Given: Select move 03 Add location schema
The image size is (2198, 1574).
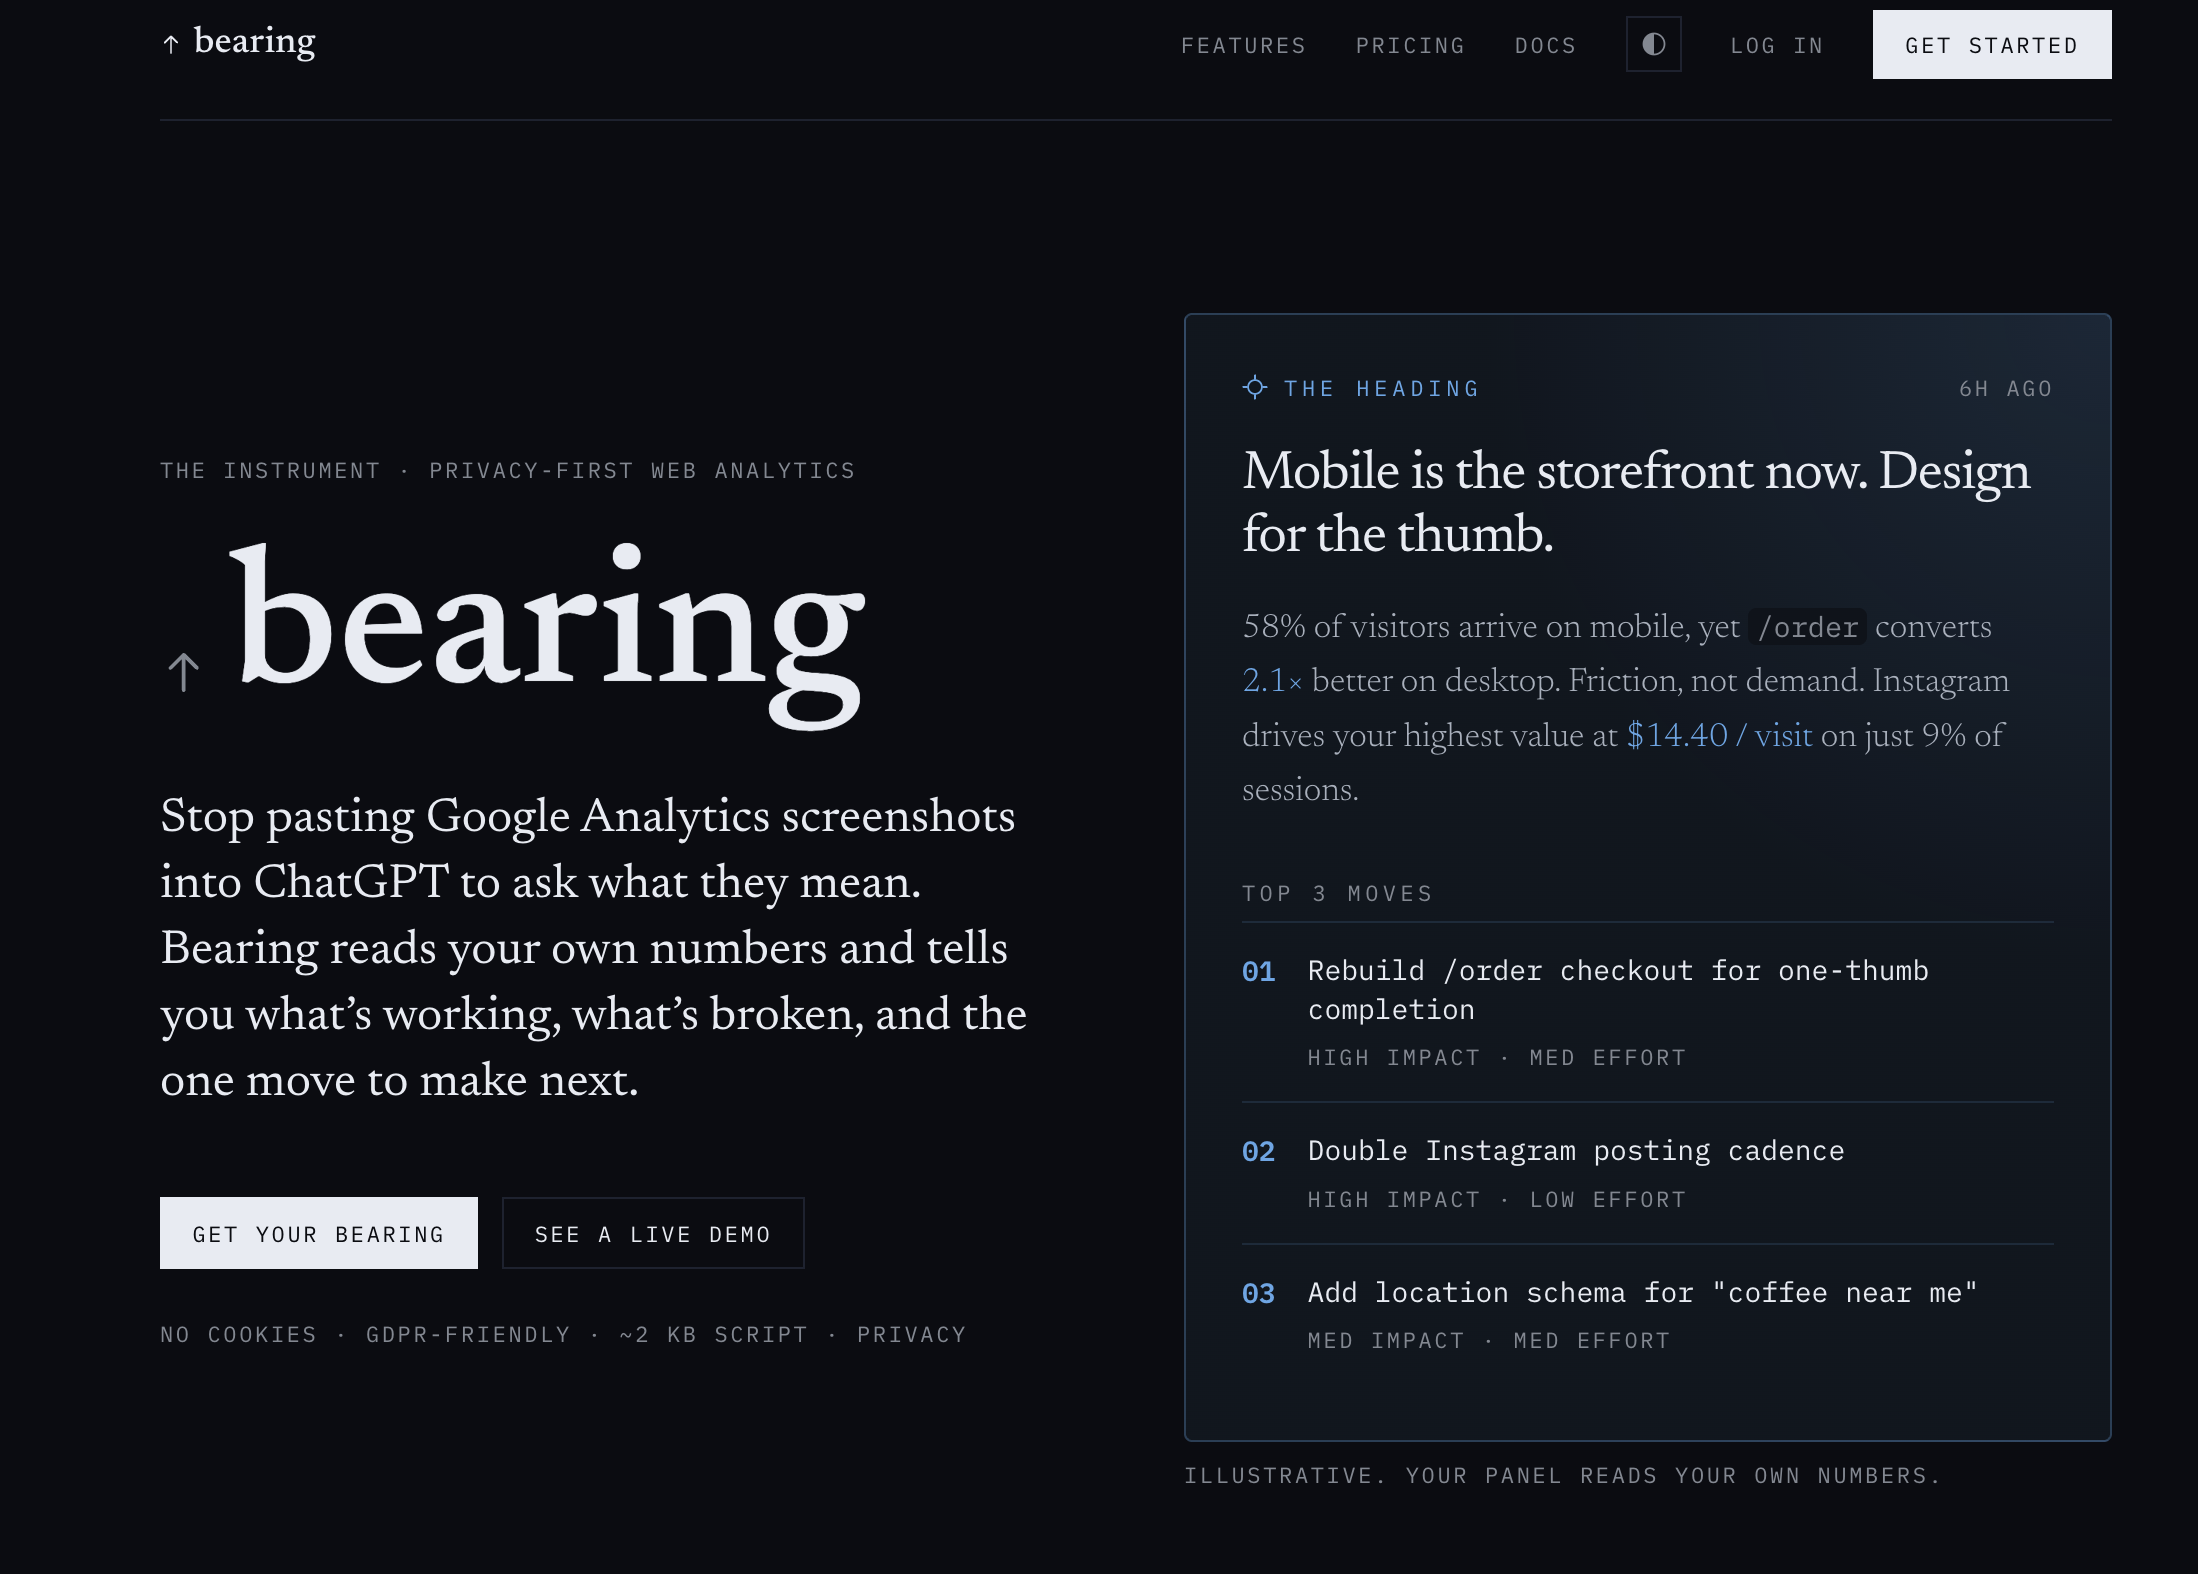Looking at the screenshot, I should pyautogui.click(x=1648, y=1315).
